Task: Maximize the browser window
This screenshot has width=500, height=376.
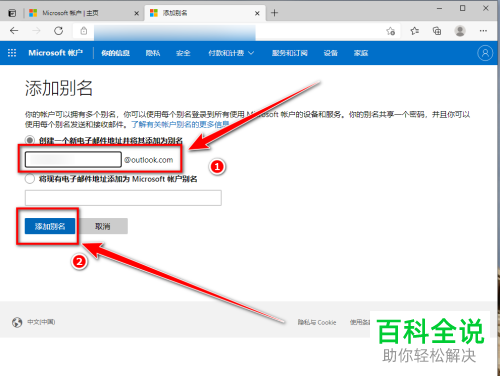Action: tap(462, 8)
